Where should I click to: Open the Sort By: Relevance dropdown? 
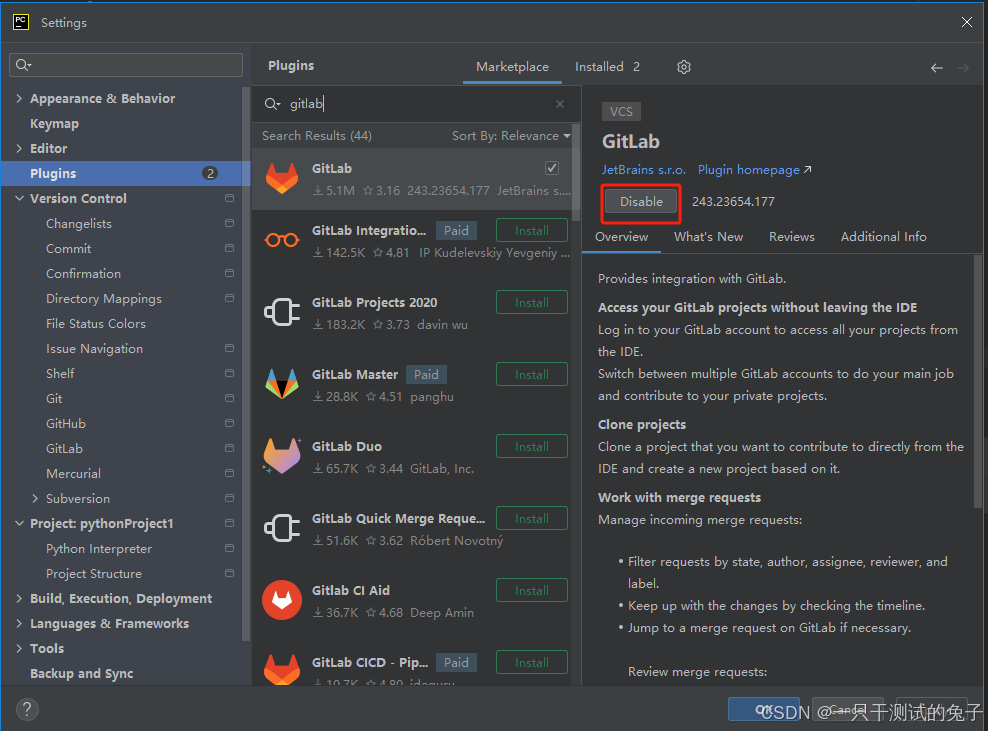click(x=510, y=135)
